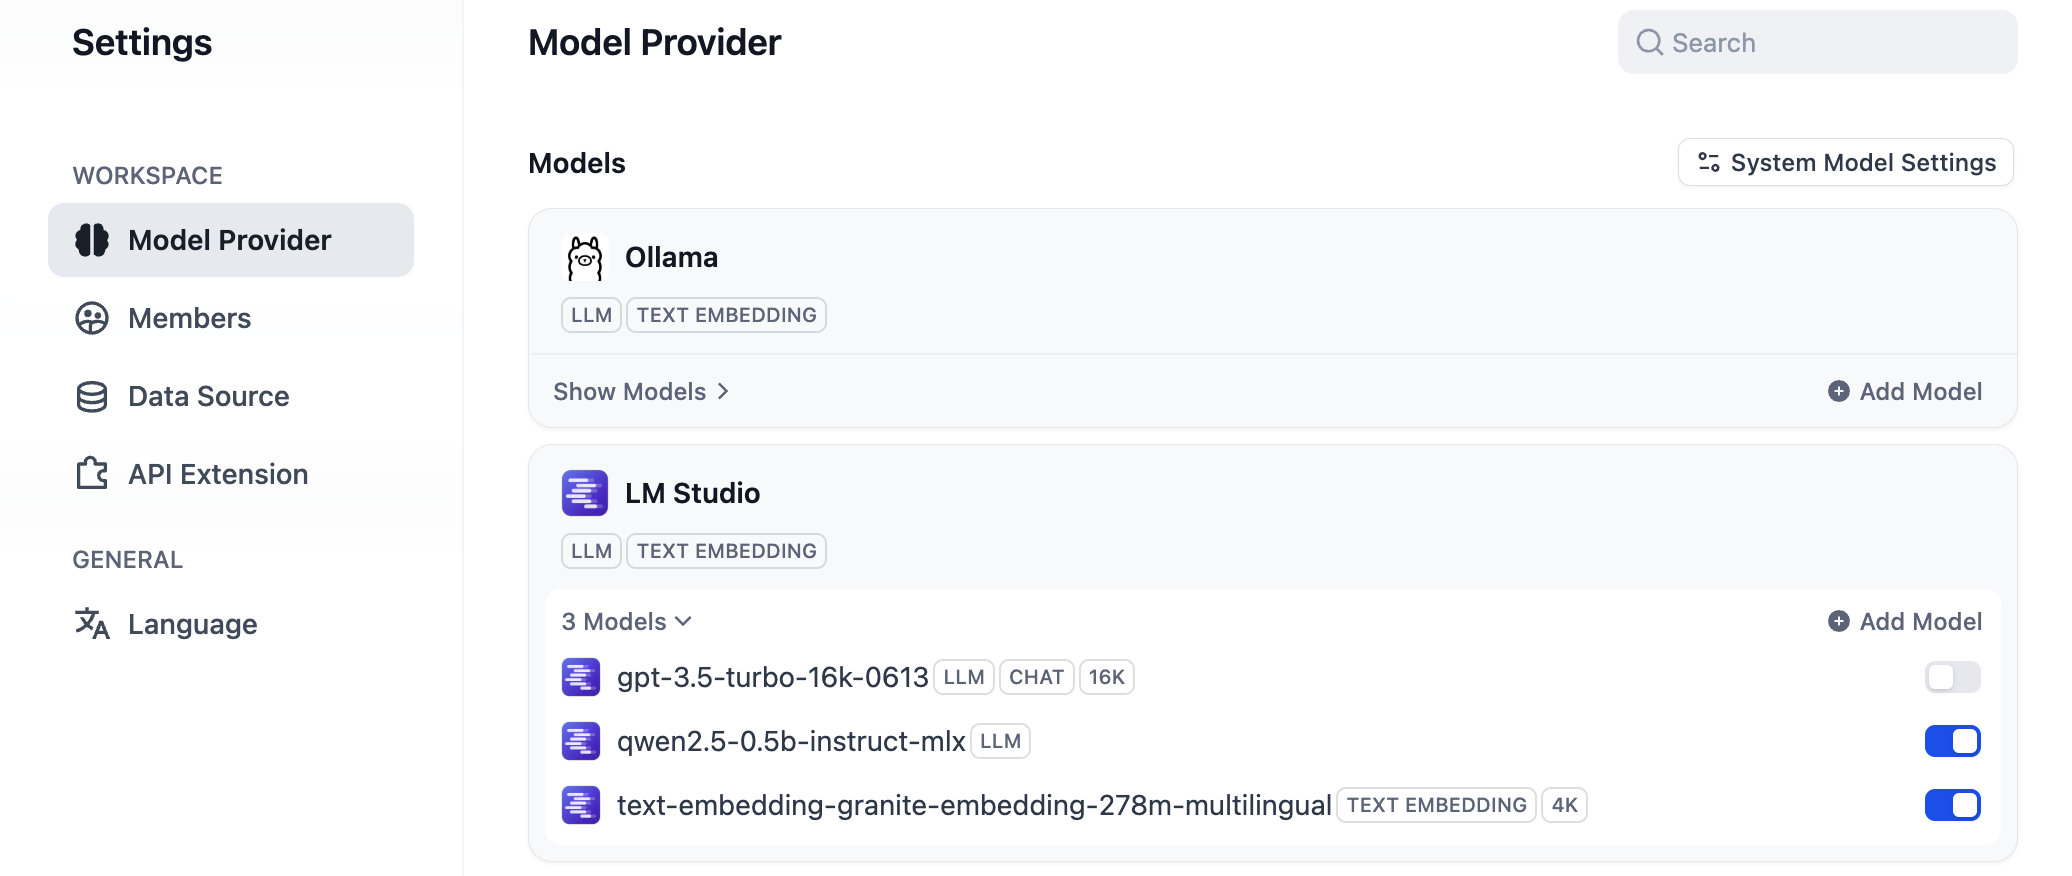Enable the gpt-3.5-turbo-16k-0613 model toggle
This screenshot has height=876, width=2072.
tap(1952, 677)
